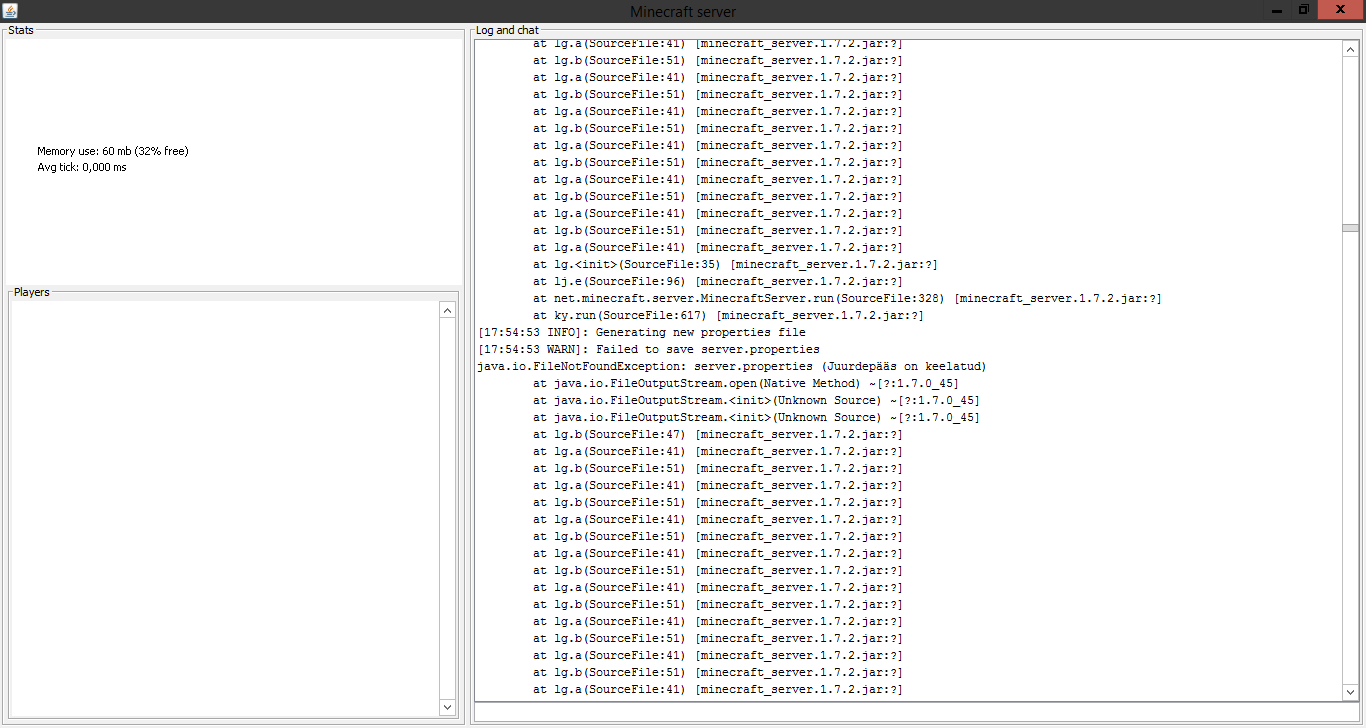The height and width of the screenshot is (728, 1366).
Task: Click the Players list scroll down arrow
Action: pos(447,707)
